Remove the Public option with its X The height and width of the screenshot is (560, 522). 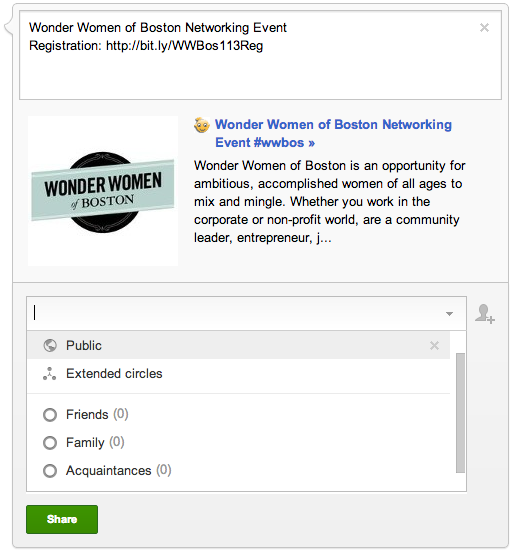pos(434,345)
